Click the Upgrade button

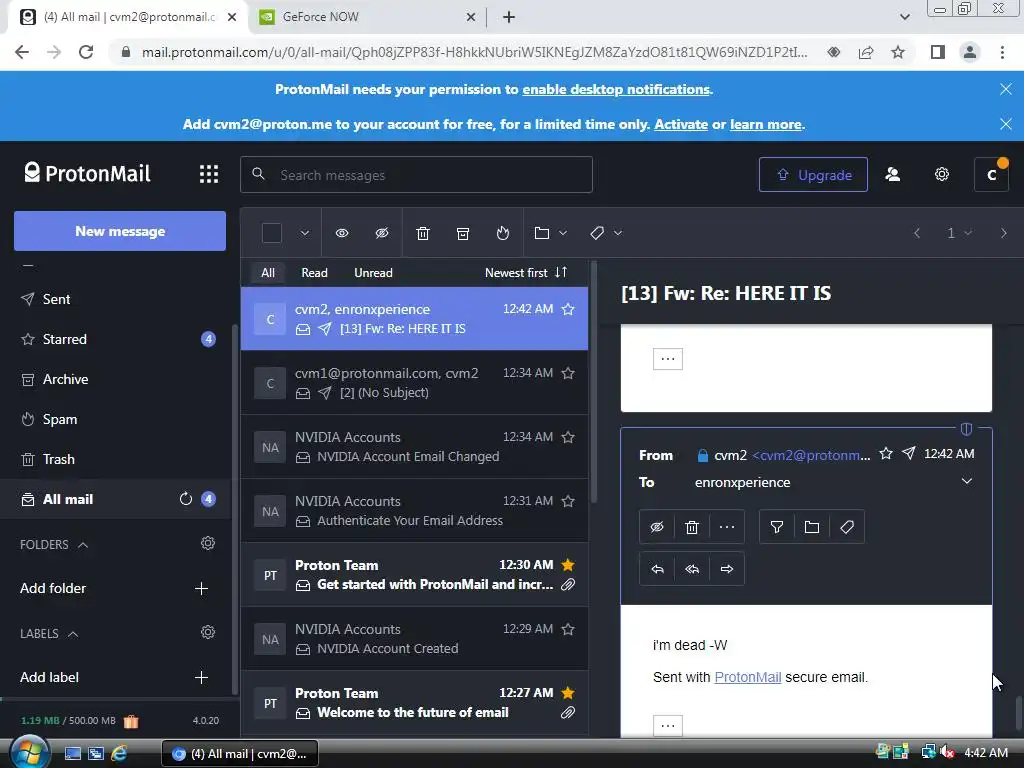tap(813, 174)
